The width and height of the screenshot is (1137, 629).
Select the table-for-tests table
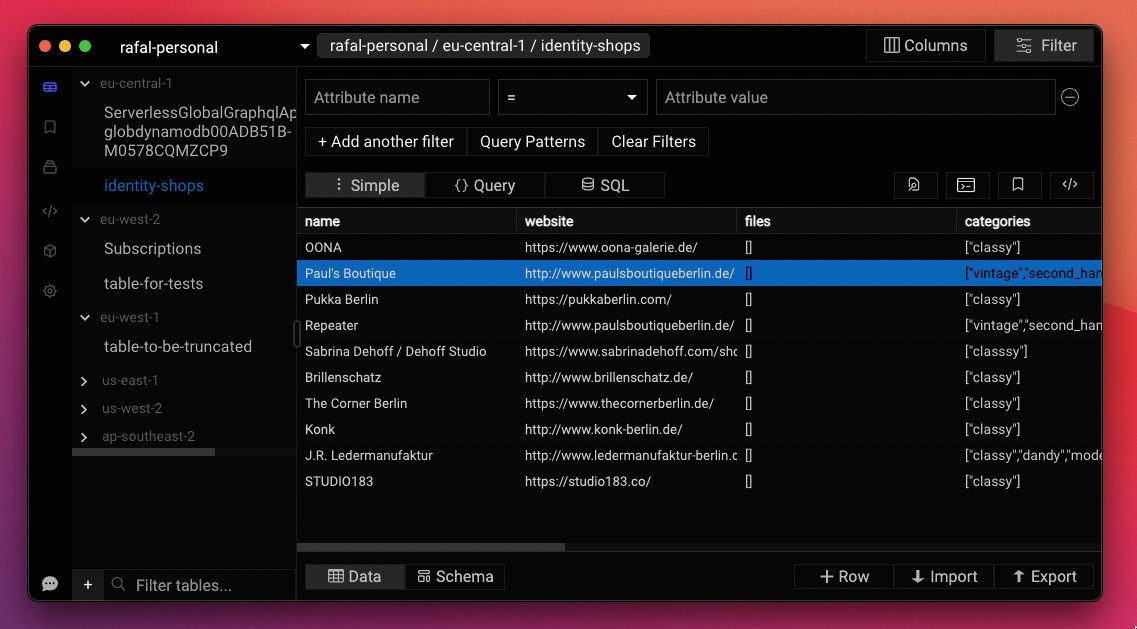tap(153, 284)
